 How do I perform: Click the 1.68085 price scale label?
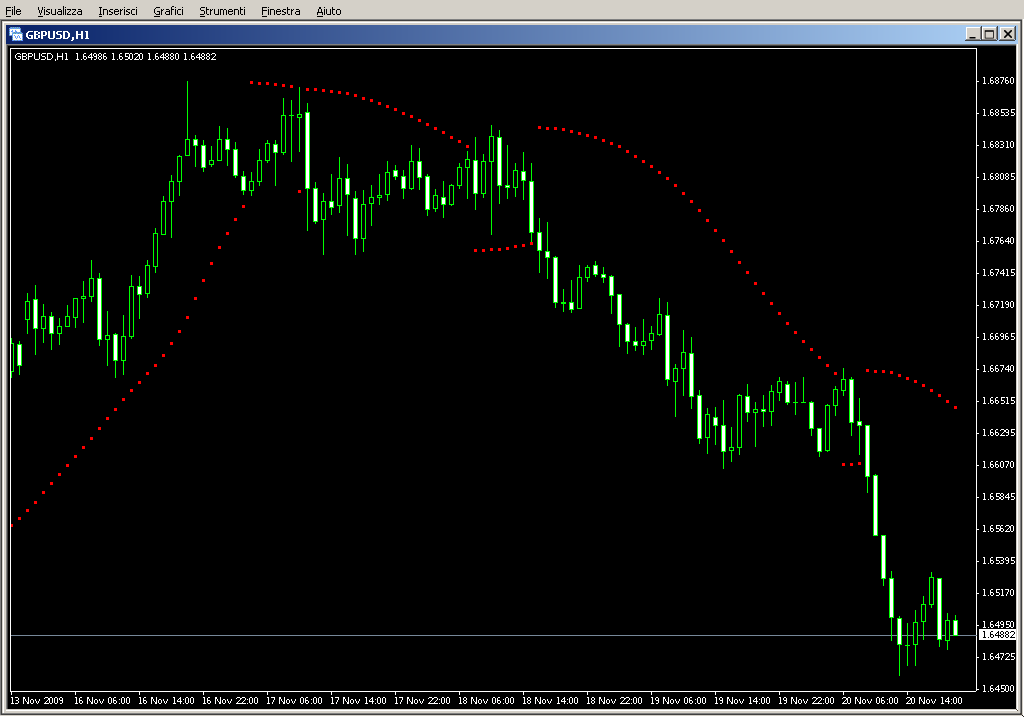pyautogui.click(x=998, y=177)
